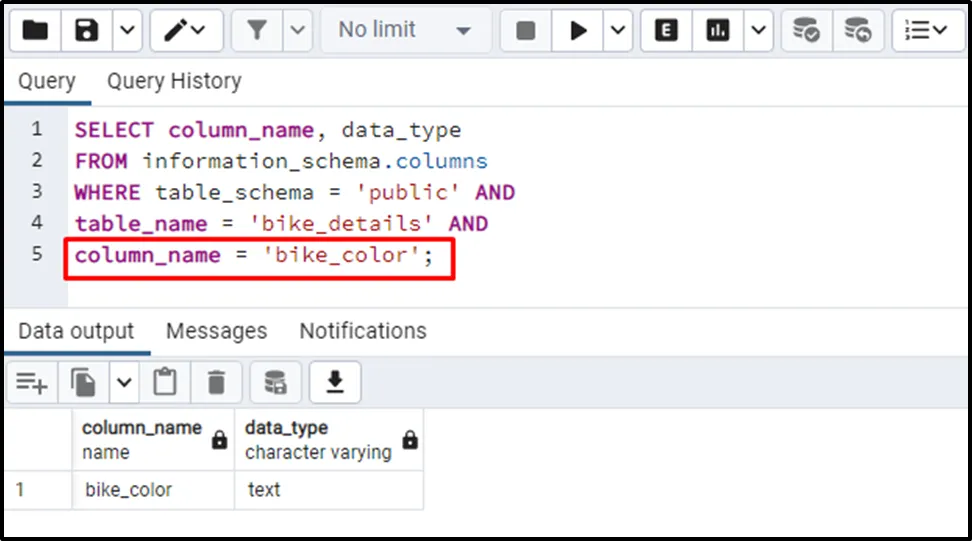Stop the running query
972x541 pixels.
pos(526,31)
